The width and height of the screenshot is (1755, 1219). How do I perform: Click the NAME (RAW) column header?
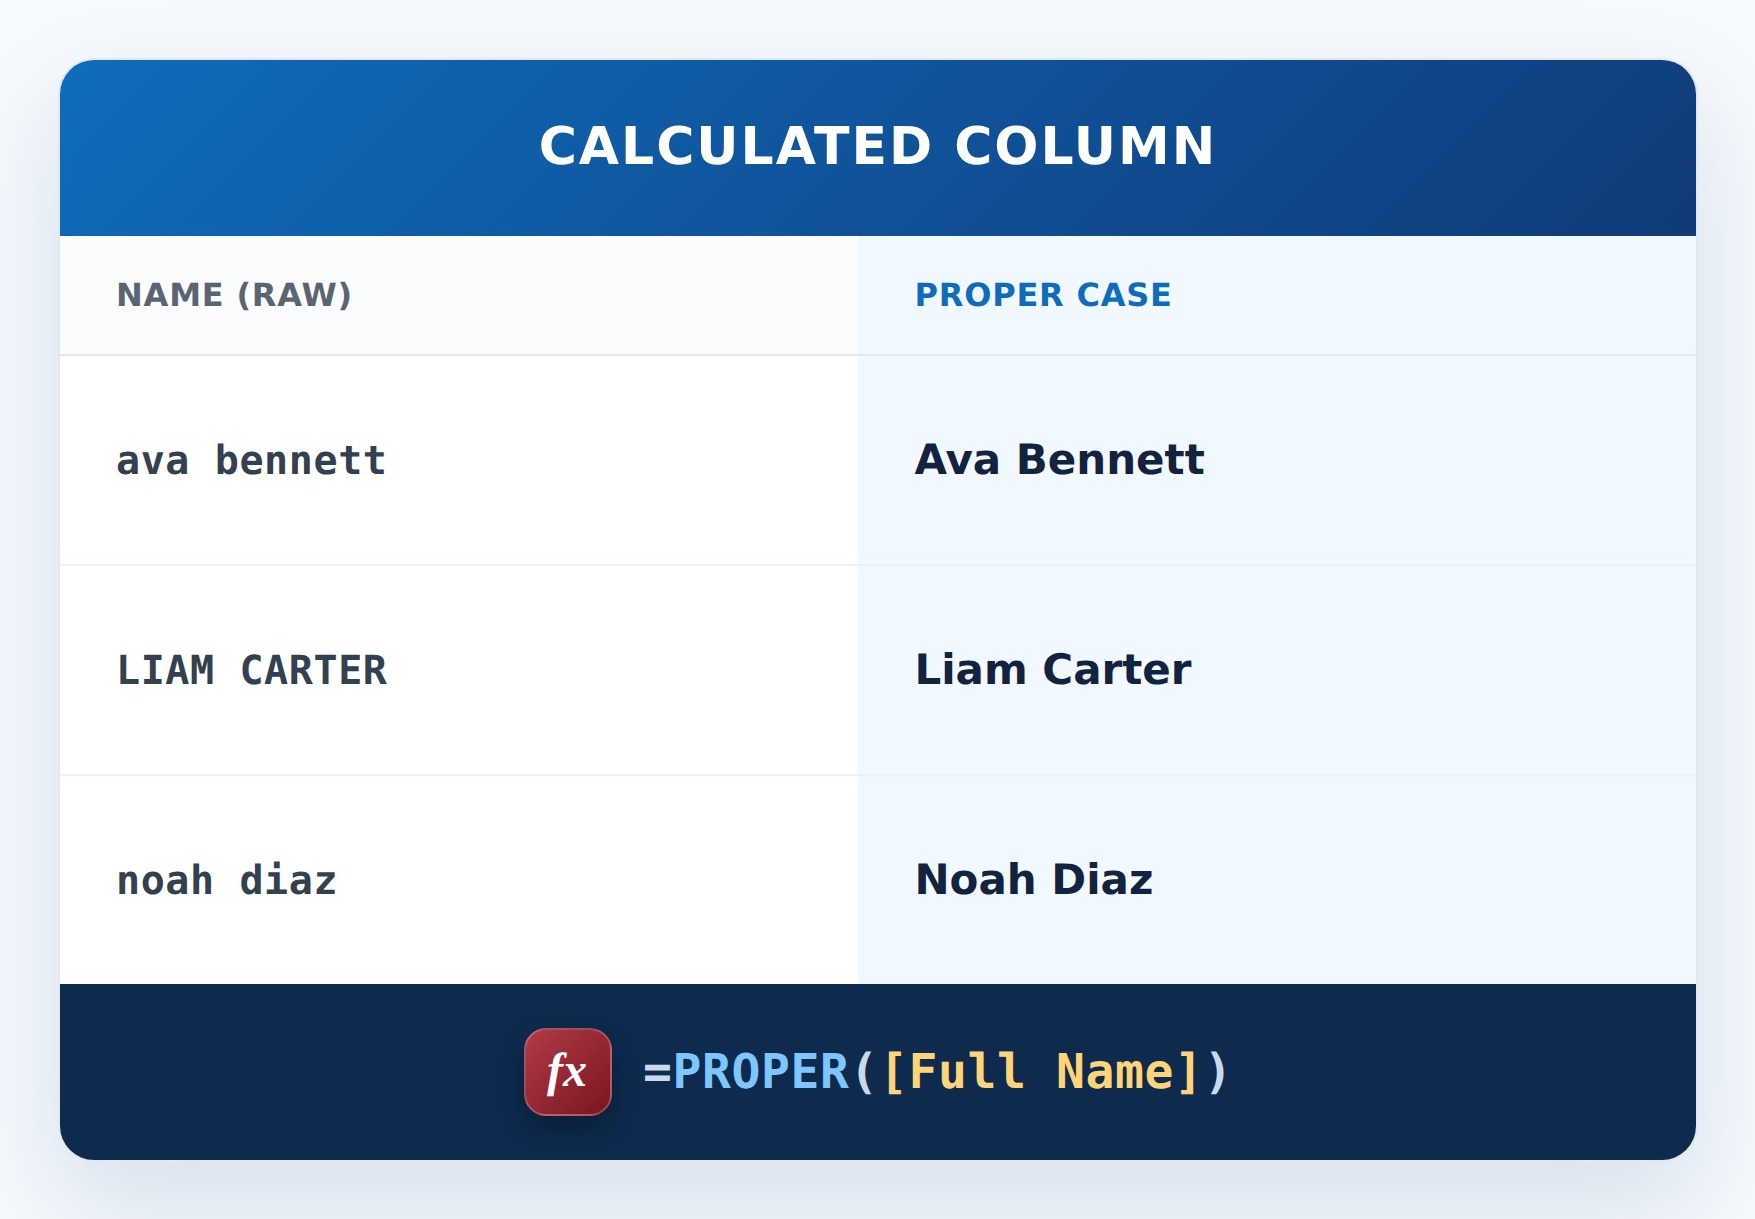[234, 295]
